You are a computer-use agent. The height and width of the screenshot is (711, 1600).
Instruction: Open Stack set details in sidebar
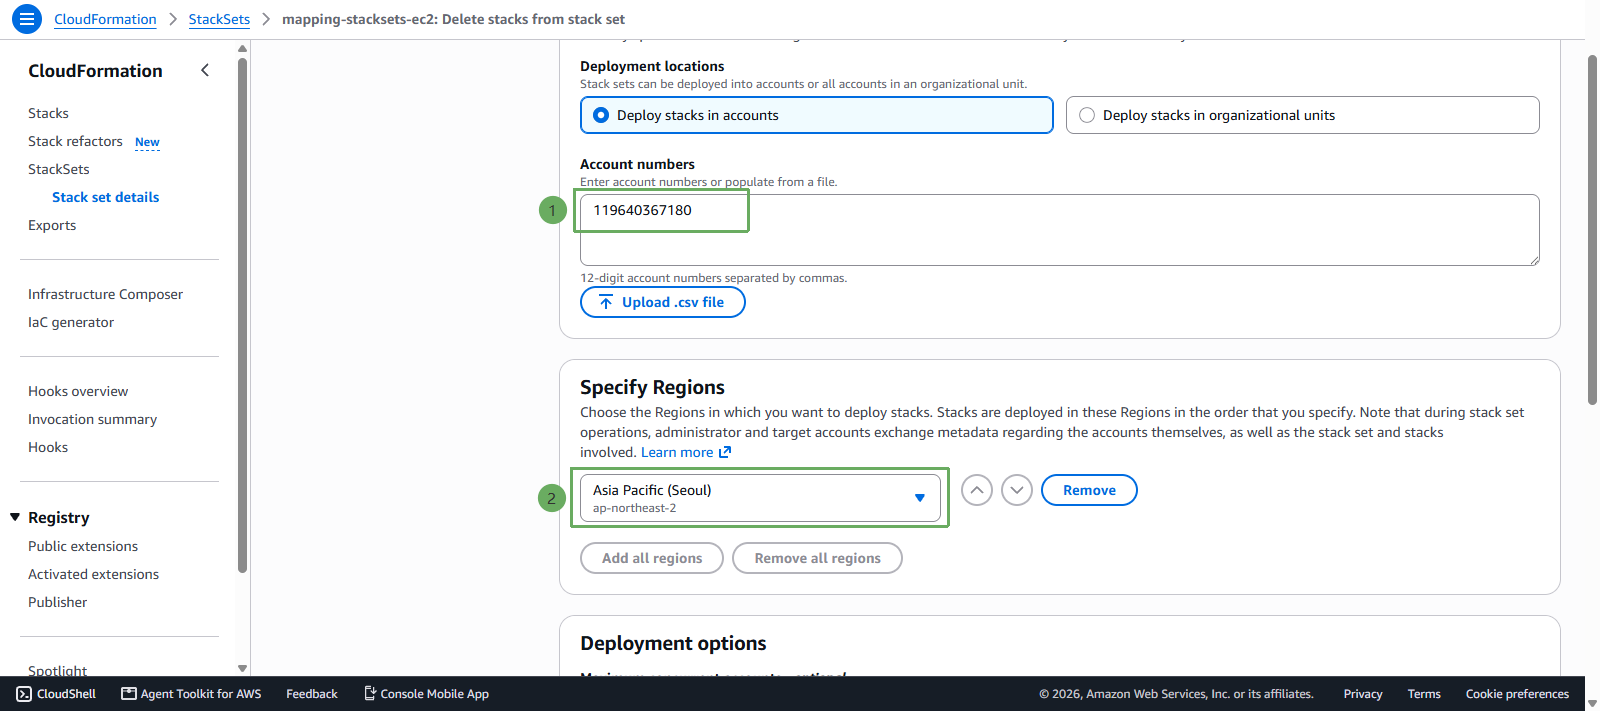[x=105, y=197]
